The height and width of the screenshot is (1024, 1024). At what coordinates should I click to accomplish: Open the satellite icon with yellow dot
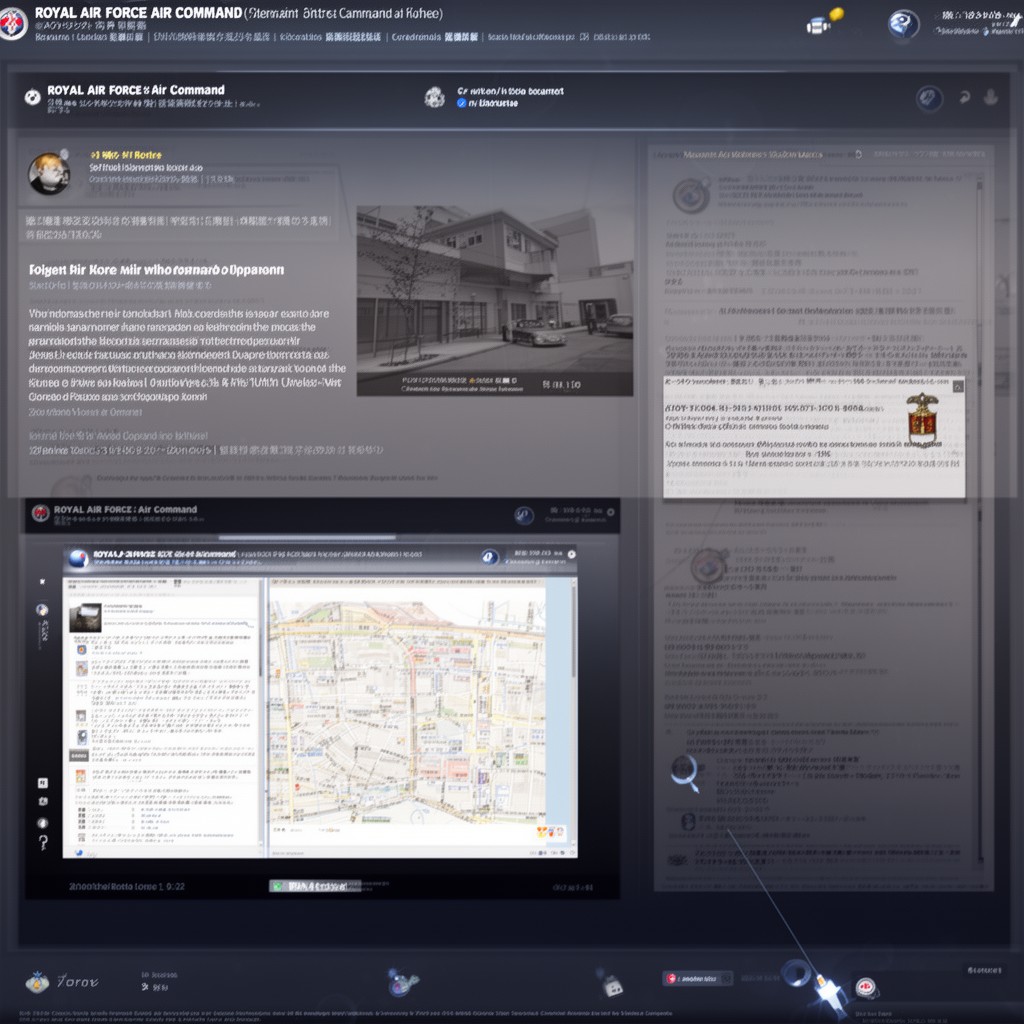(x=824, y=22)
